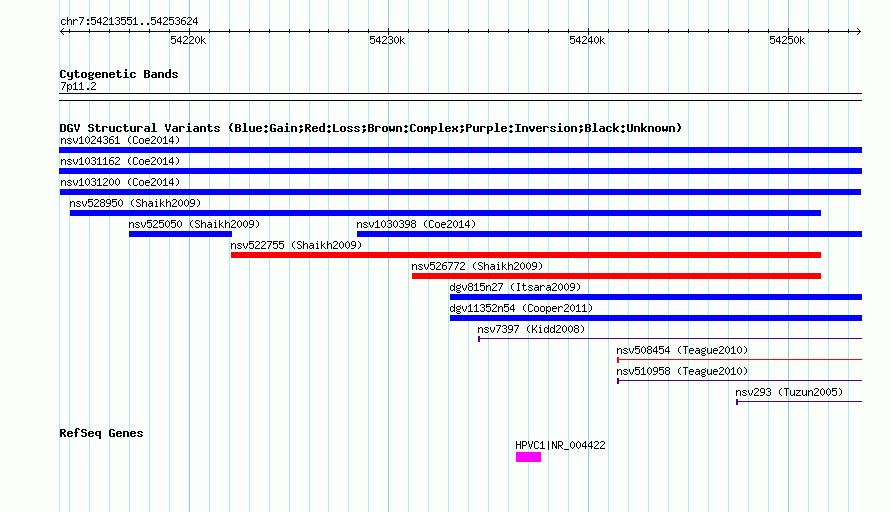This screenshot has width=890, height=512.
Task: Open the dgv11352n54 (Cooper2011) label
Action: tap(521, 308)
